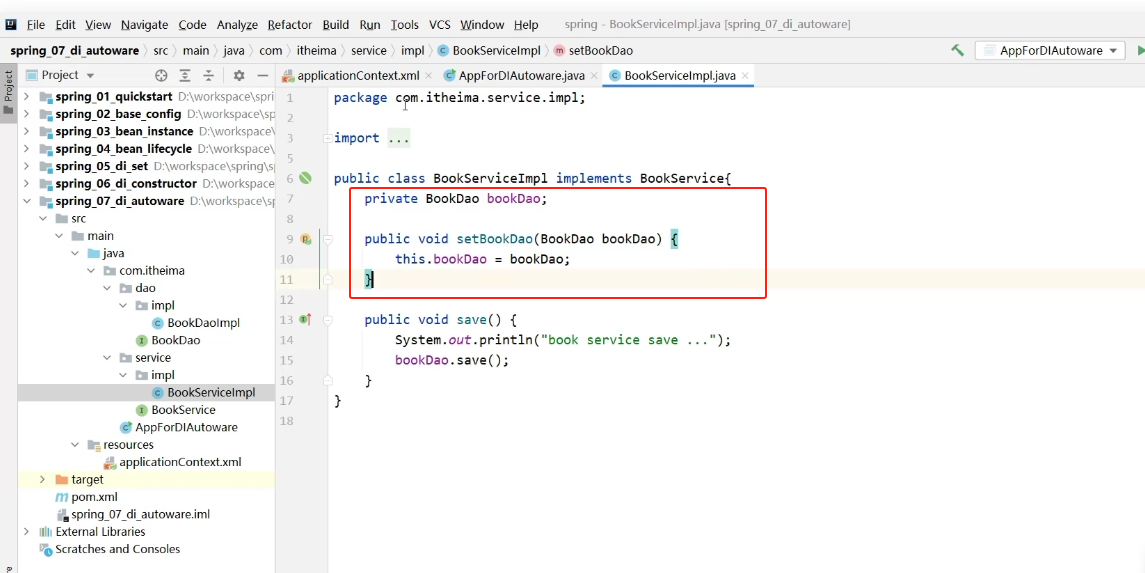Collapse the src folder
The image size is (1145, 573).
[43, 218]
